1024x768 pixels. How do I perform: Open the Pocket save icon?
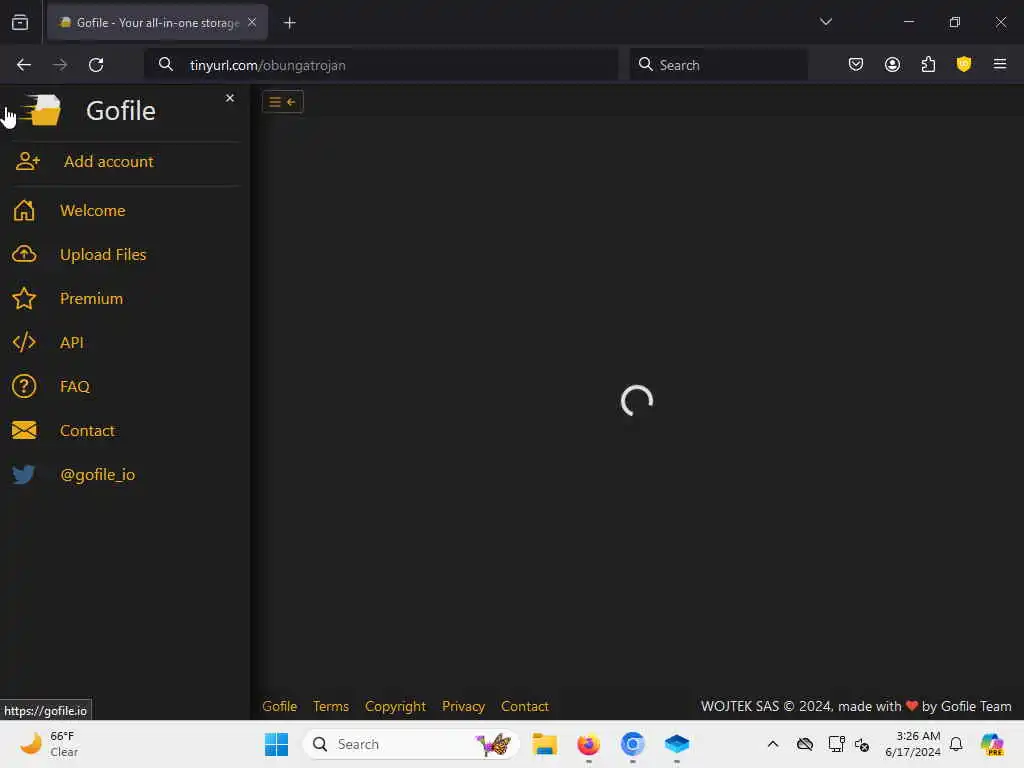point(856,64)
